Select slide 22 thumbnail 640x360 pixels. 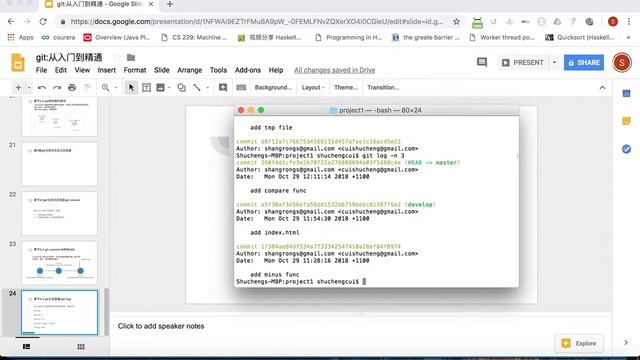coord(60,213)
